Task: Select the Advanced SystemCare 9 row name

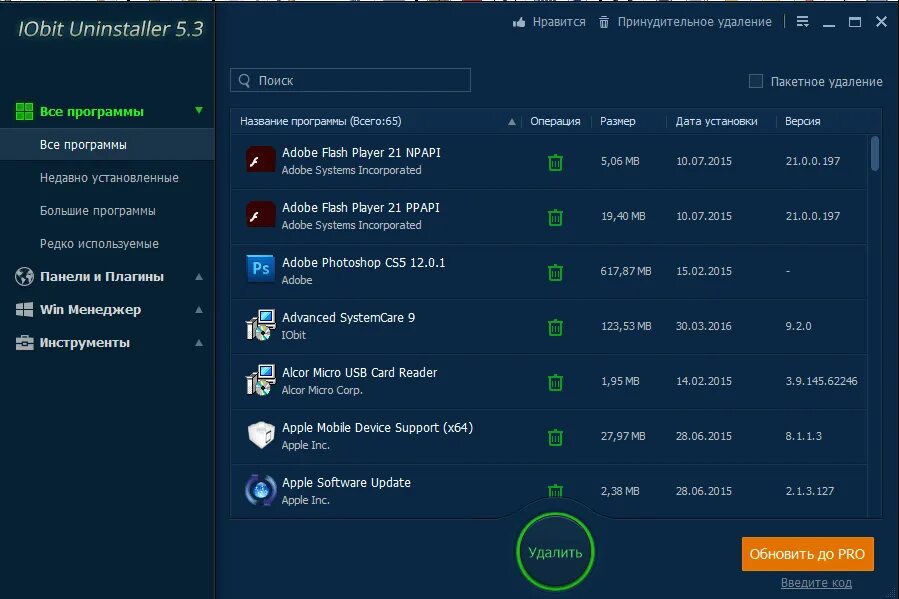Action: [348, 318]
